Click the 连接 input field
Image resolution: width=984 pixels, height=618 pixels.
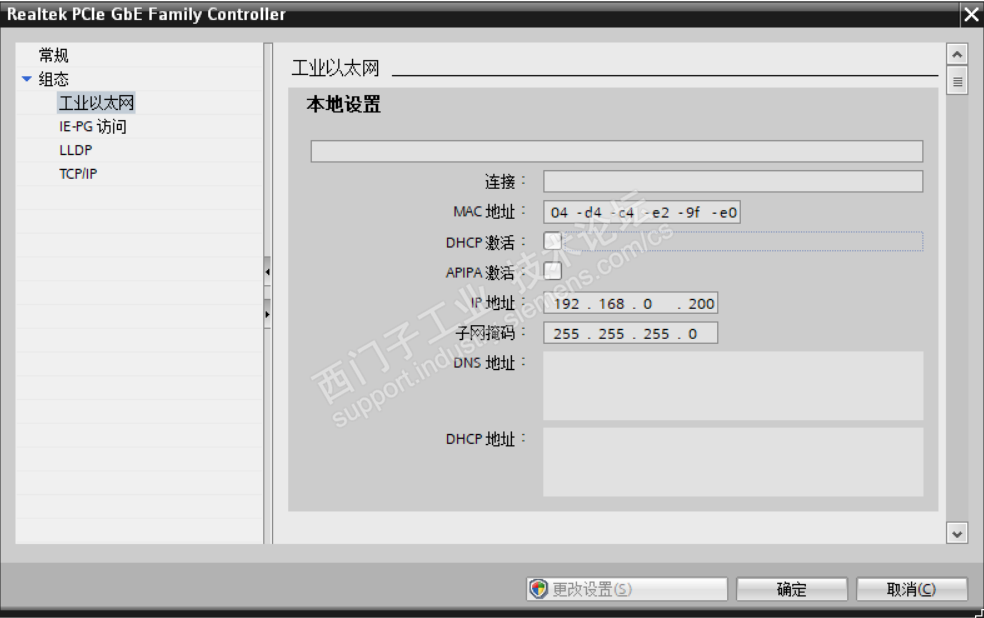point(733,181)
